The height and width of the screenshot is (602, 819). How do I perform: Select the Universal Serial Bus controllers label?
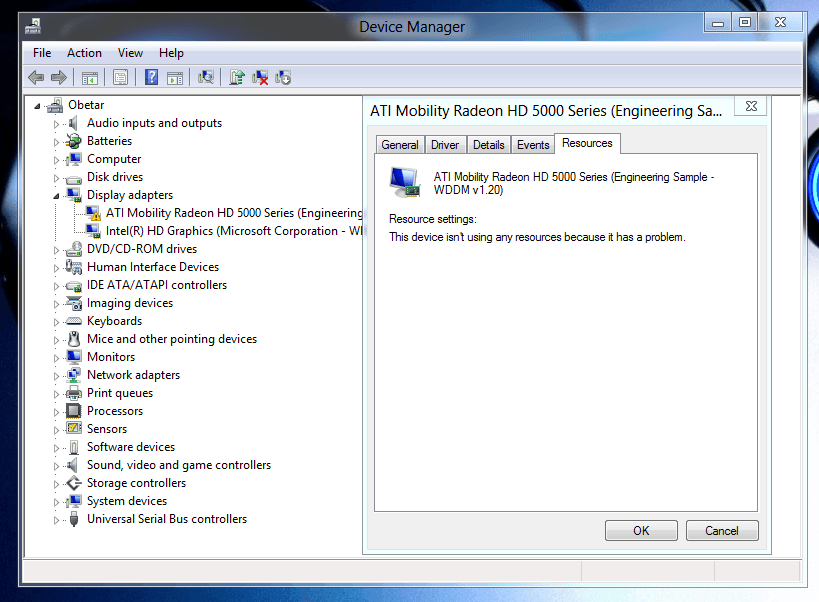(167, 519)
